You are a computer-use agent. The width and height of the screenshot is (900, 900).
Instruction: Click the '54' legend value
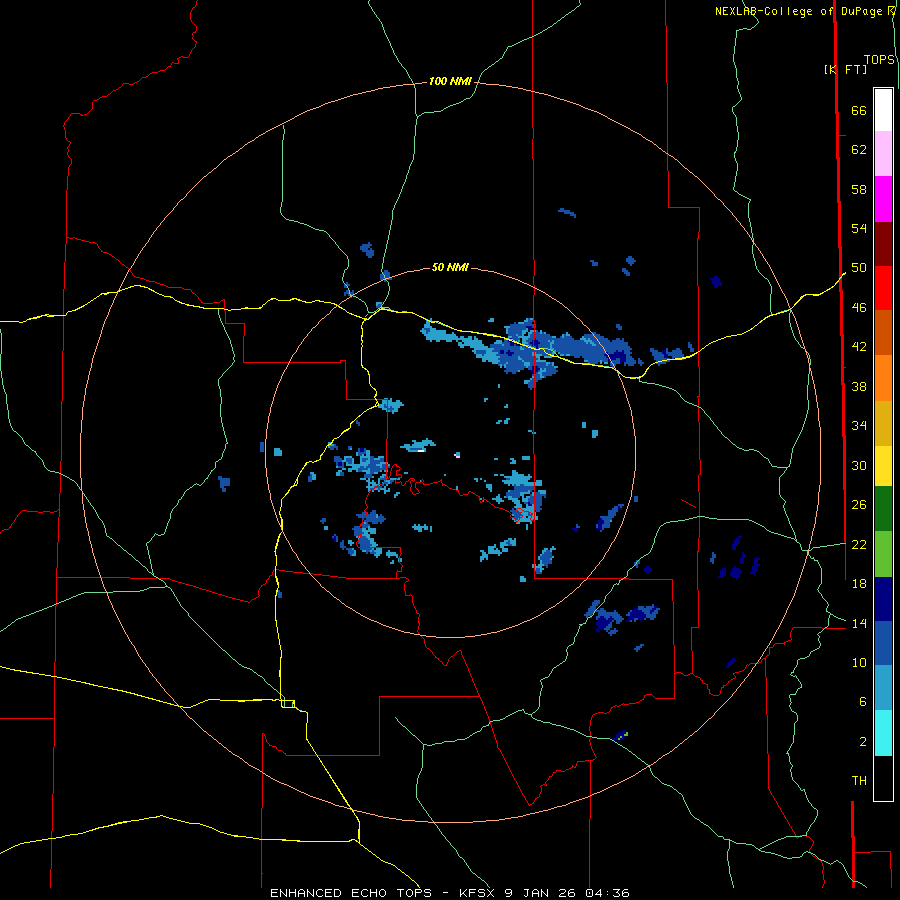click(x=859, y=228)
